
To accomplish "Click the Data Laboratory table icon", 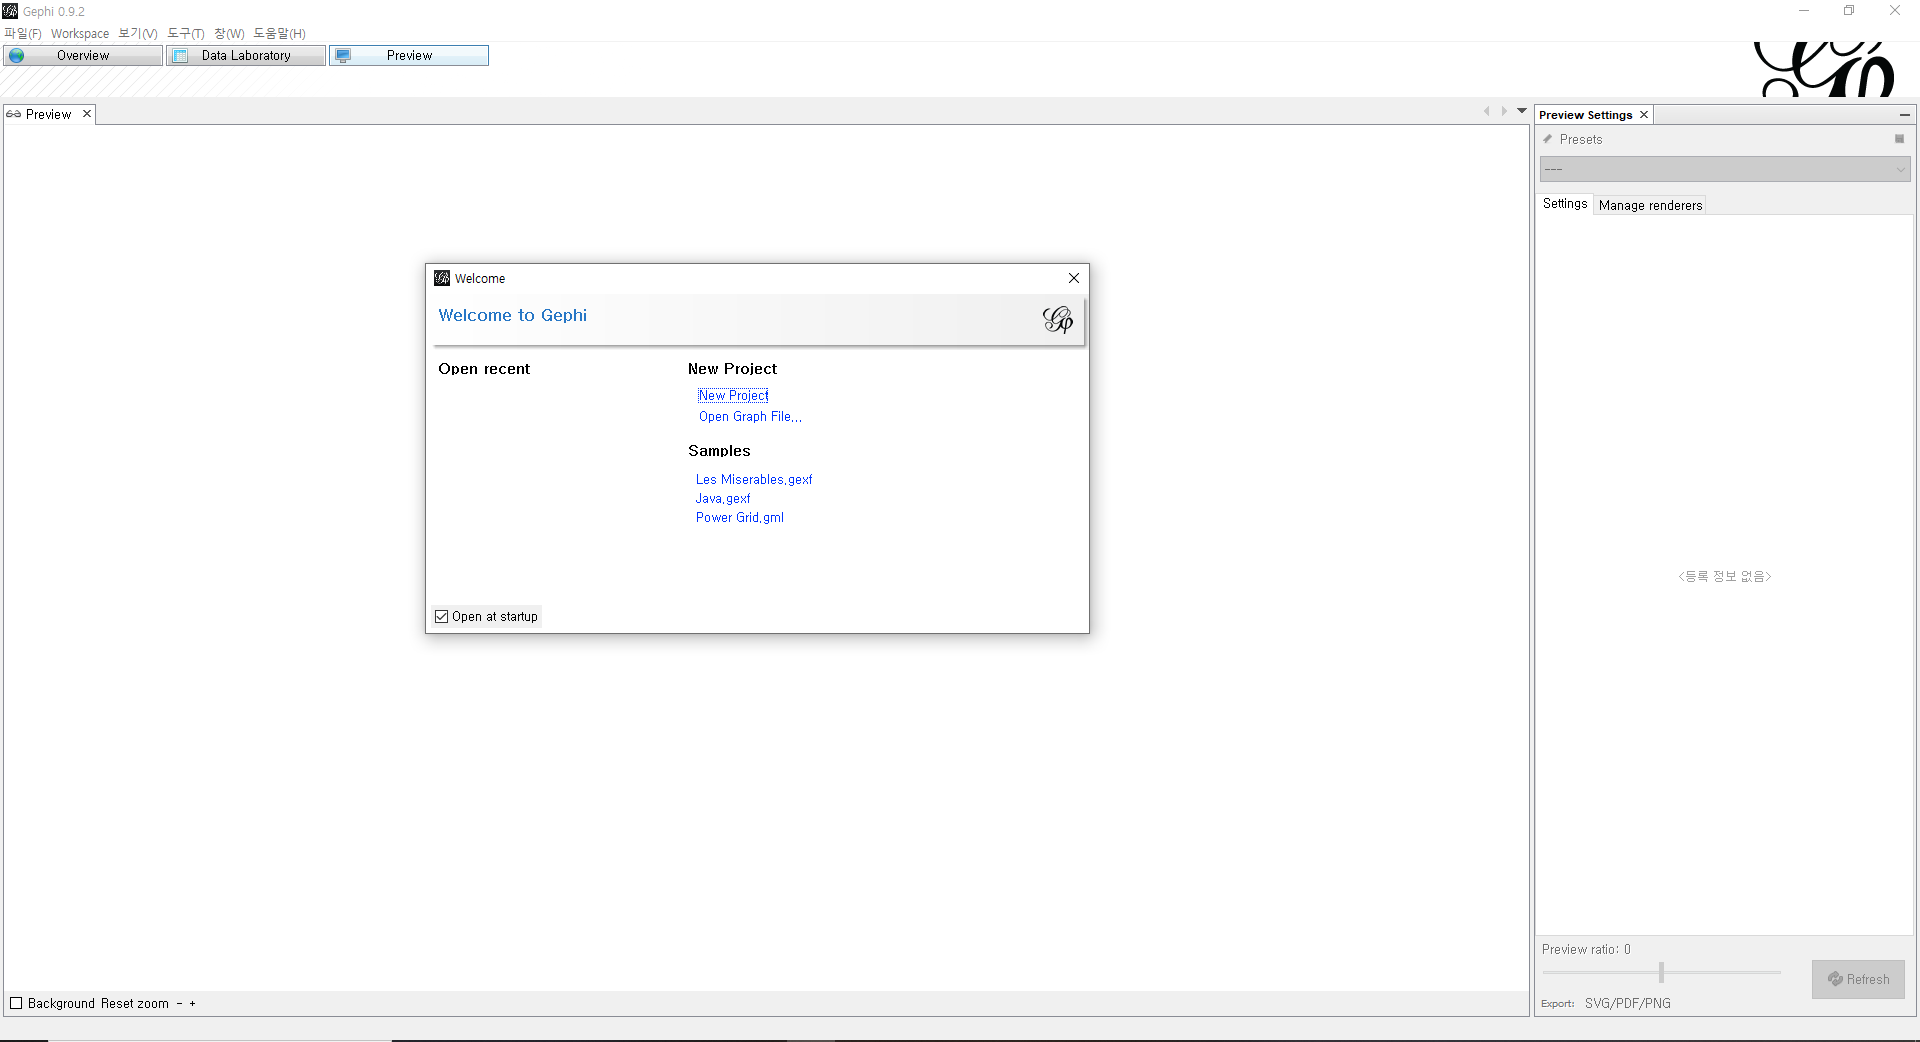I will click(x=180, y=56).
